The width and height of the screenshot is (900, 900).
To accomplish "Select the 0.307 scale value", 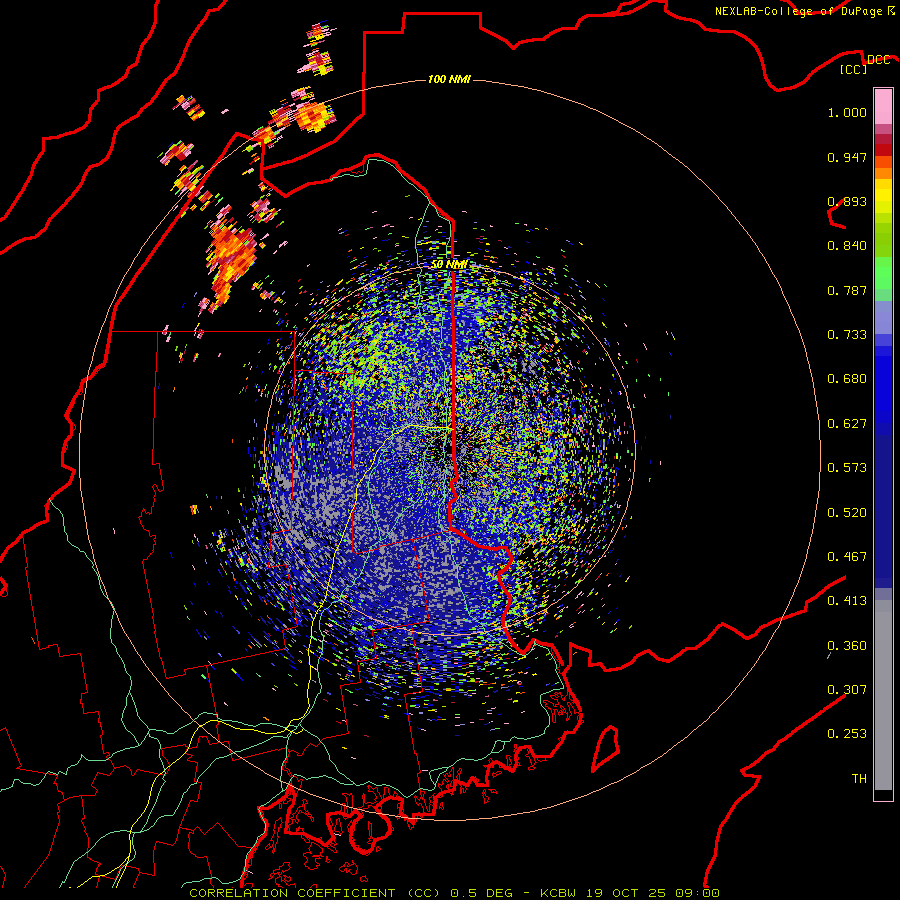I will [847, 690].
